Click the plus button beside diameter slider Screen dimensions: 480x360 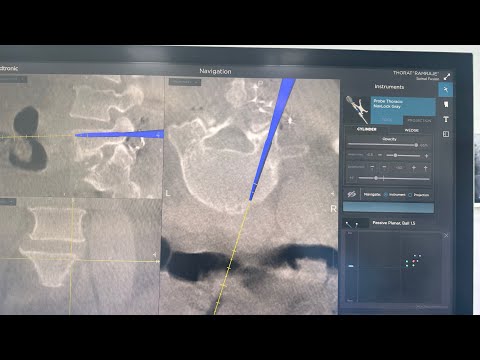point(426,156)
